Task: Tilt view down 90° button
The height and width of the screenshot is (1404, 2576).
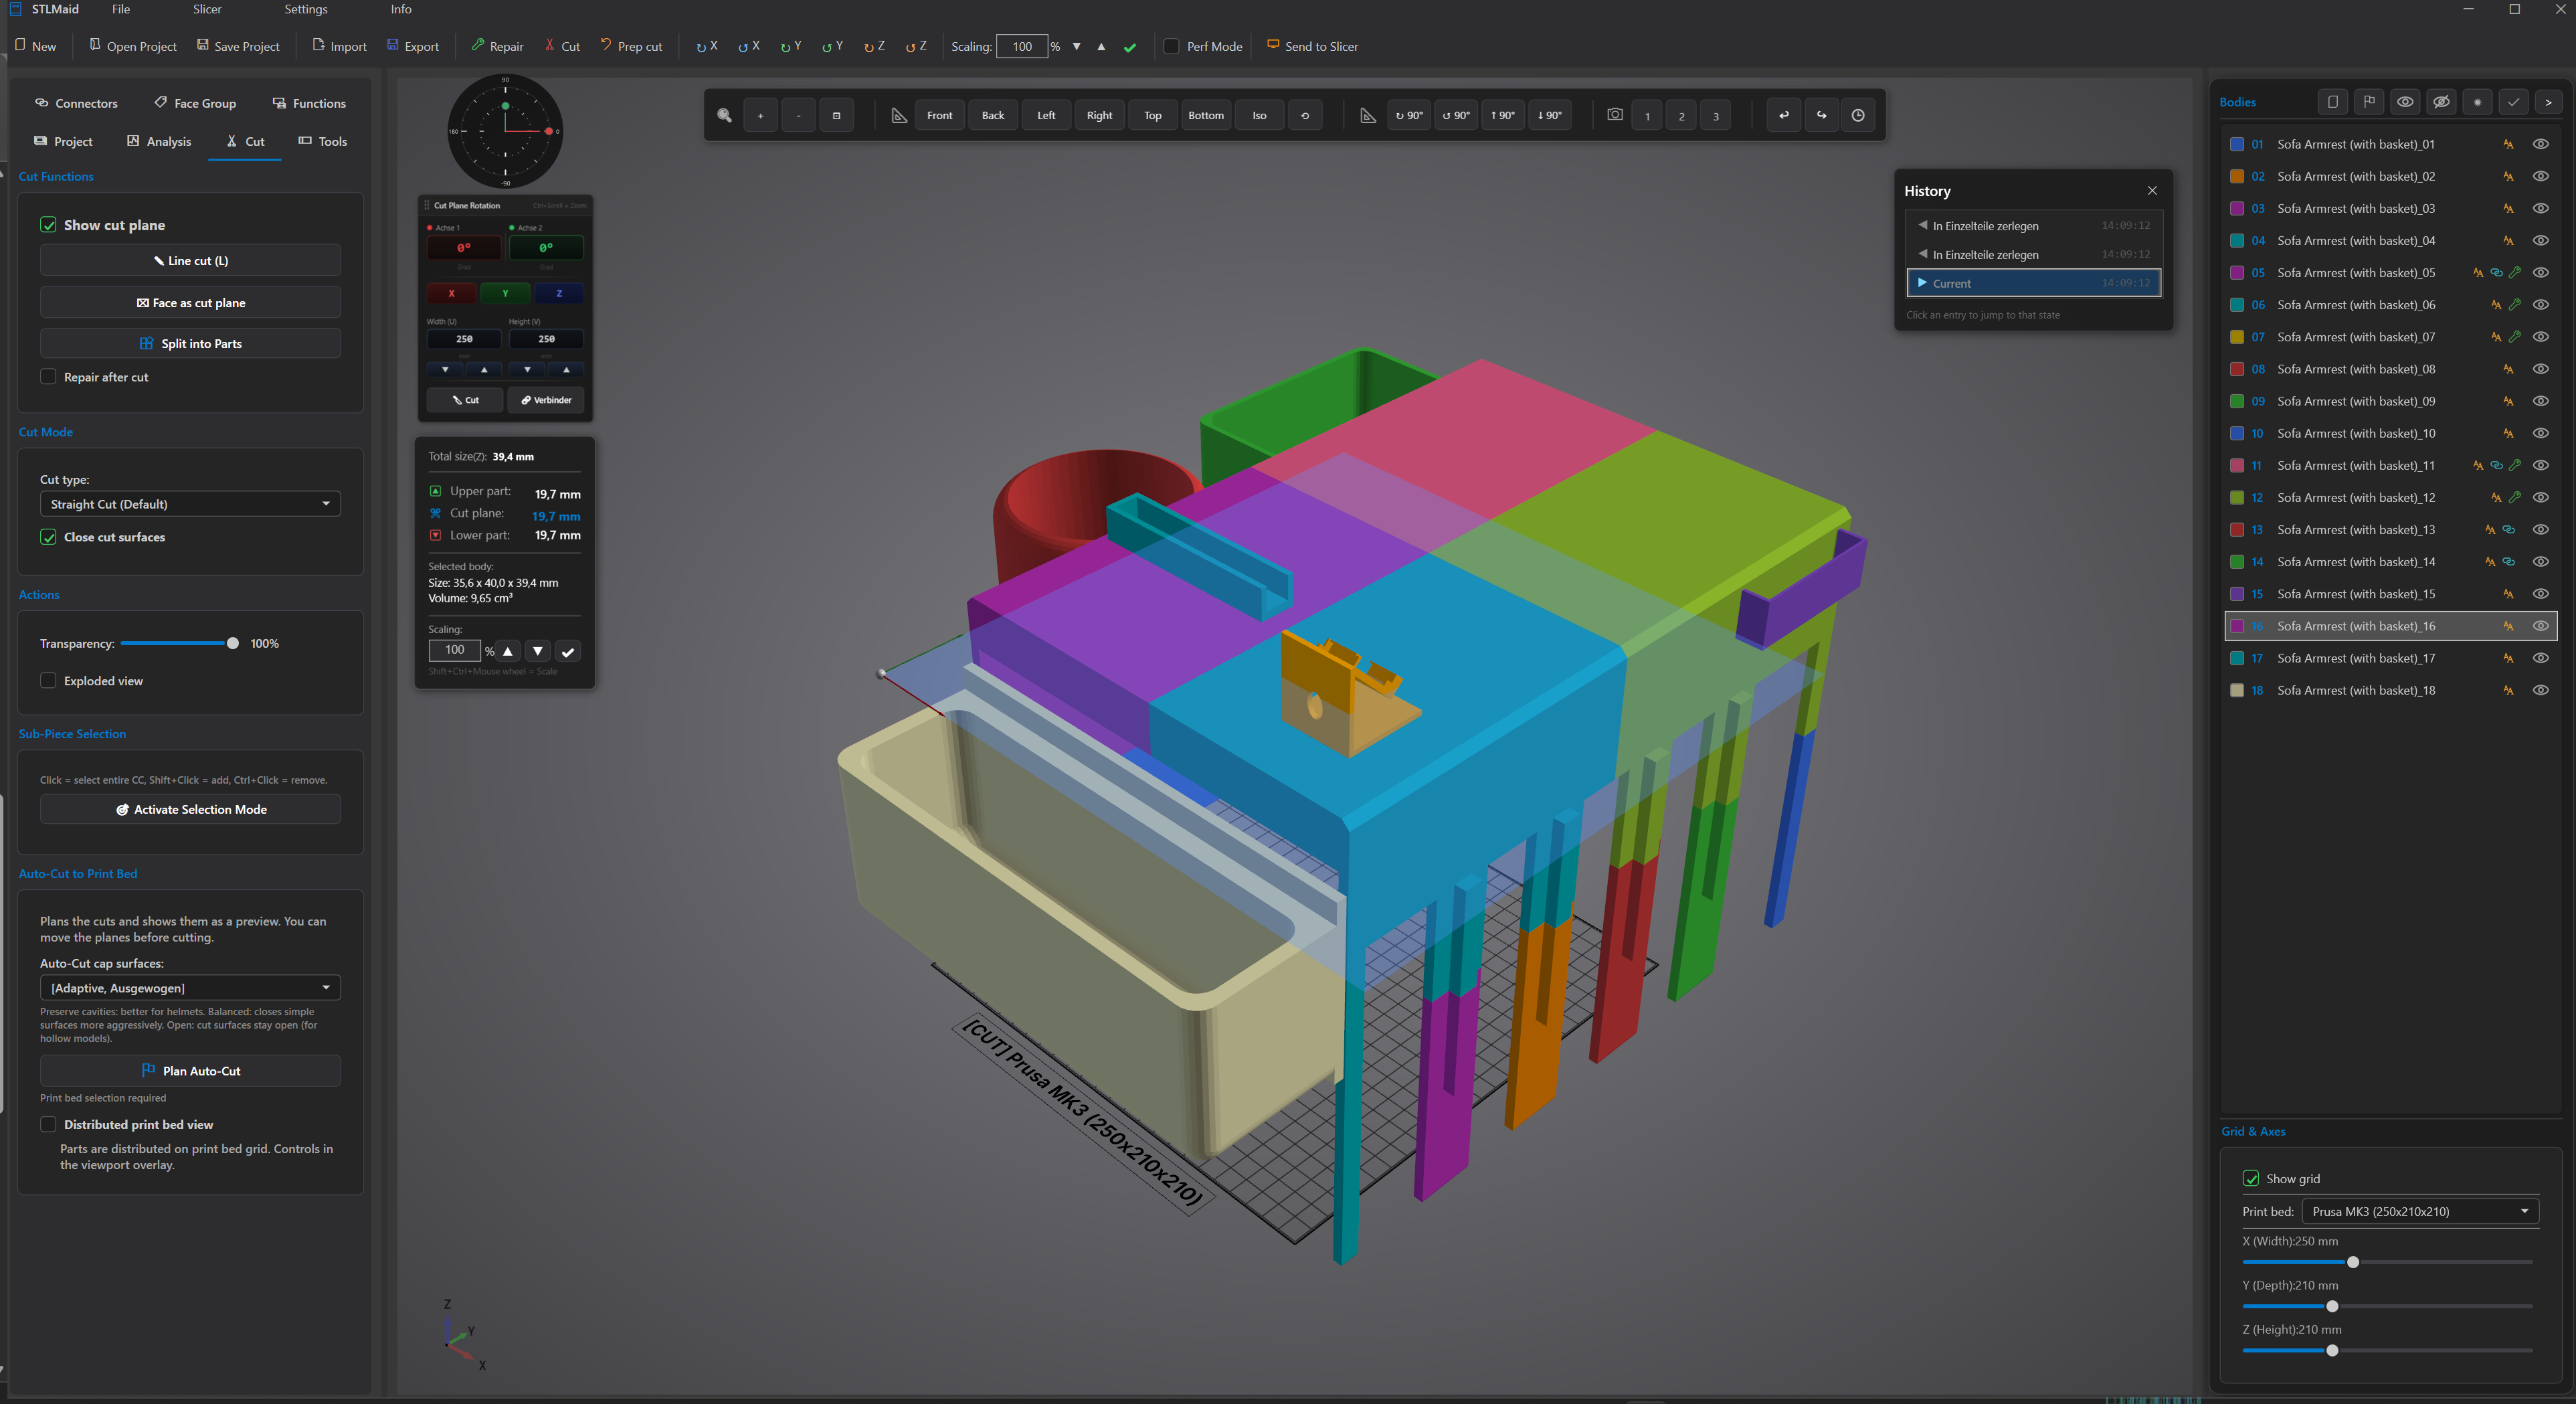Action: pyautogui.click(x=1550, y=115)
